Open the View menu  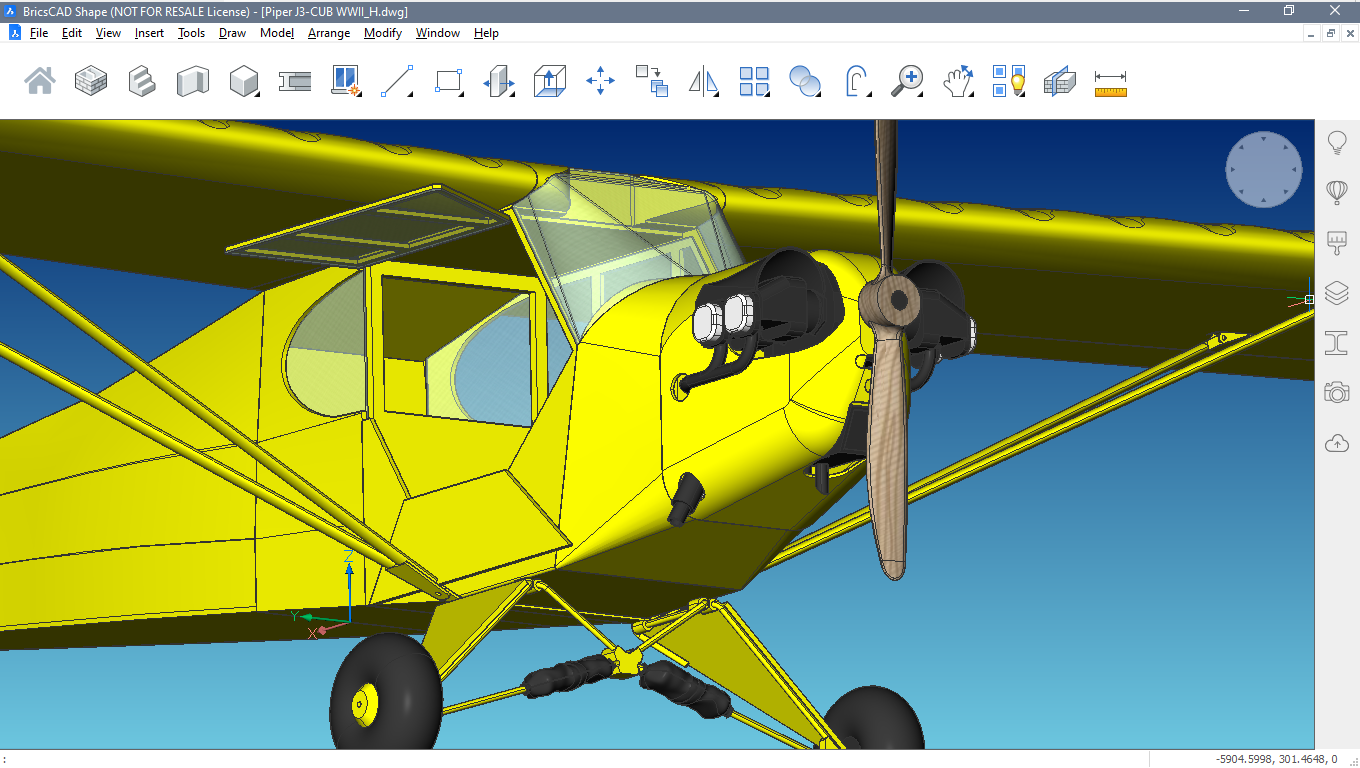point(108,33)
